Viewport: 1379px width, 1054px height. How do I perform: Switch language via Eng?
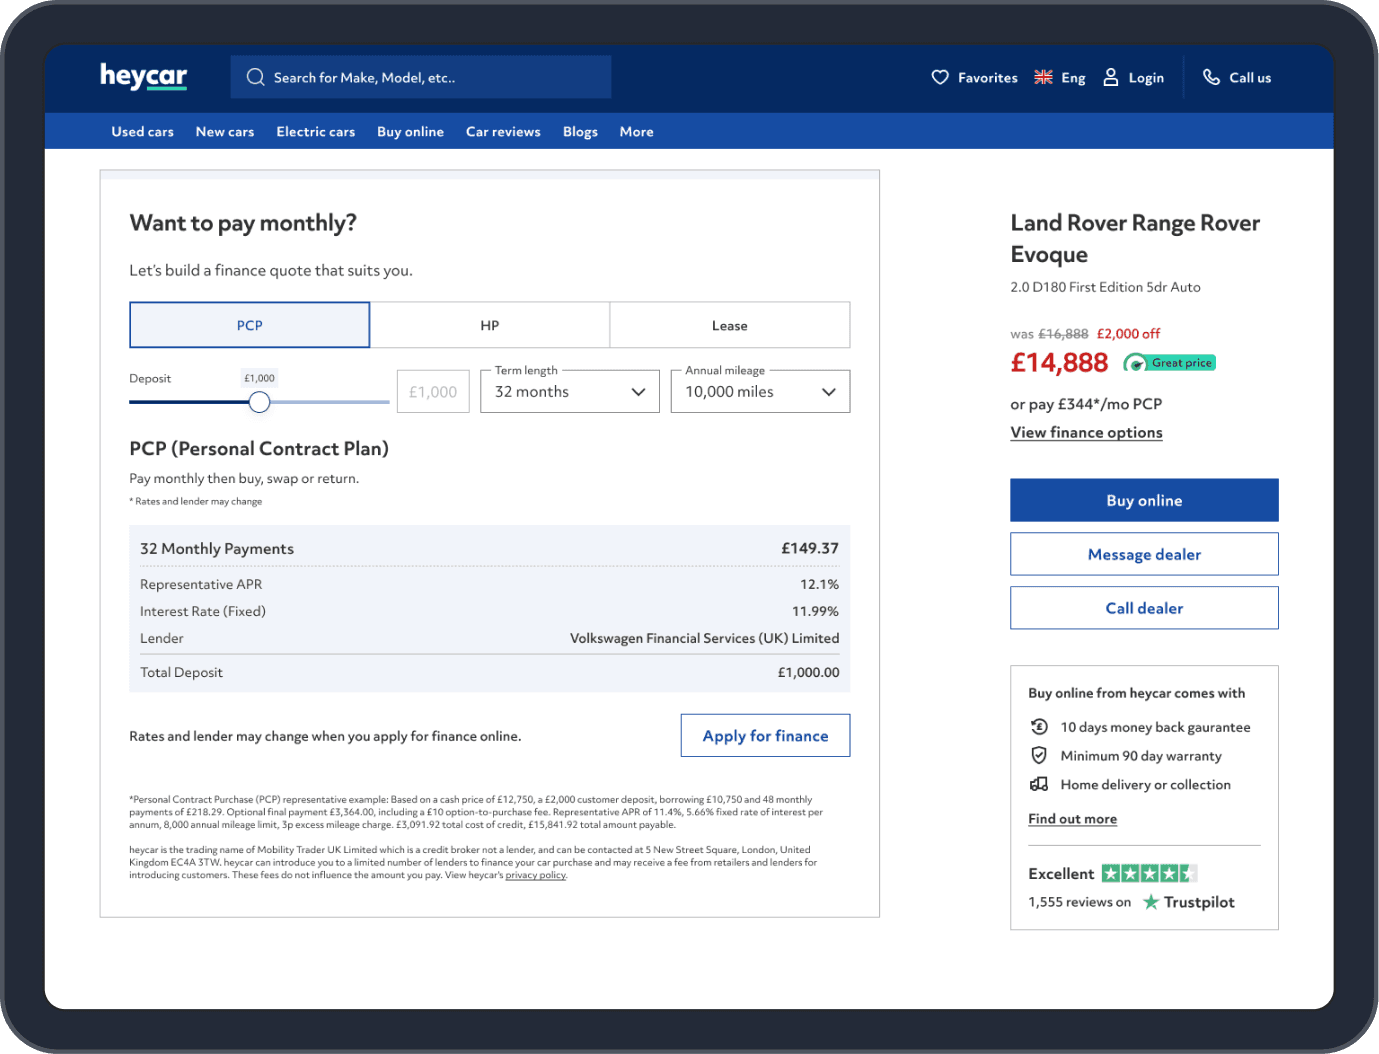pos(1060,77)
